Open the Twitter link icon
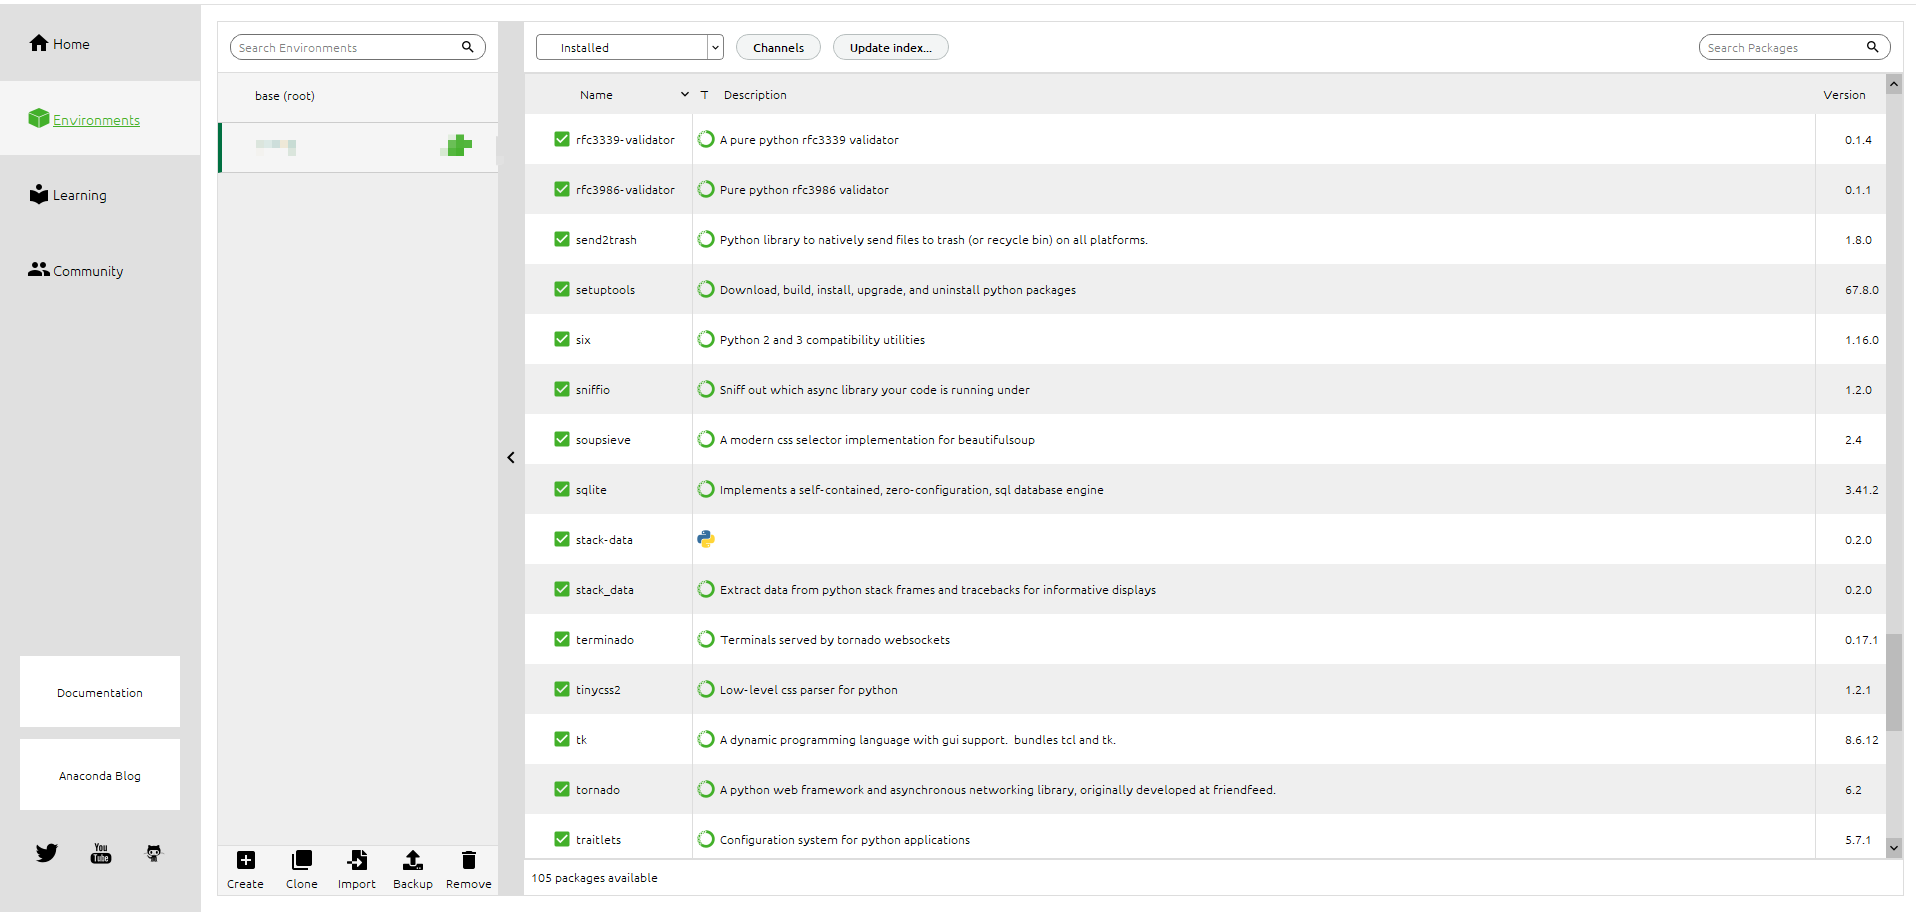1916x912 pixels. [x=47, y=853]
